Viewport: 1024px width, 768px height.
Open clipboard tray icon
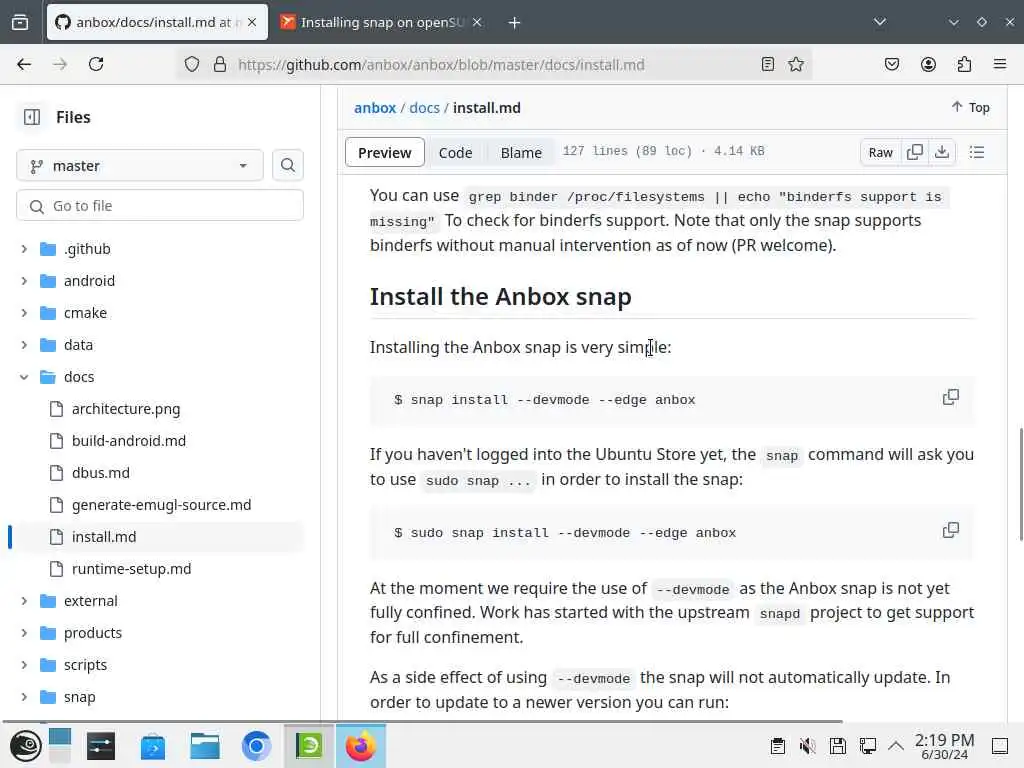point(777,746)
